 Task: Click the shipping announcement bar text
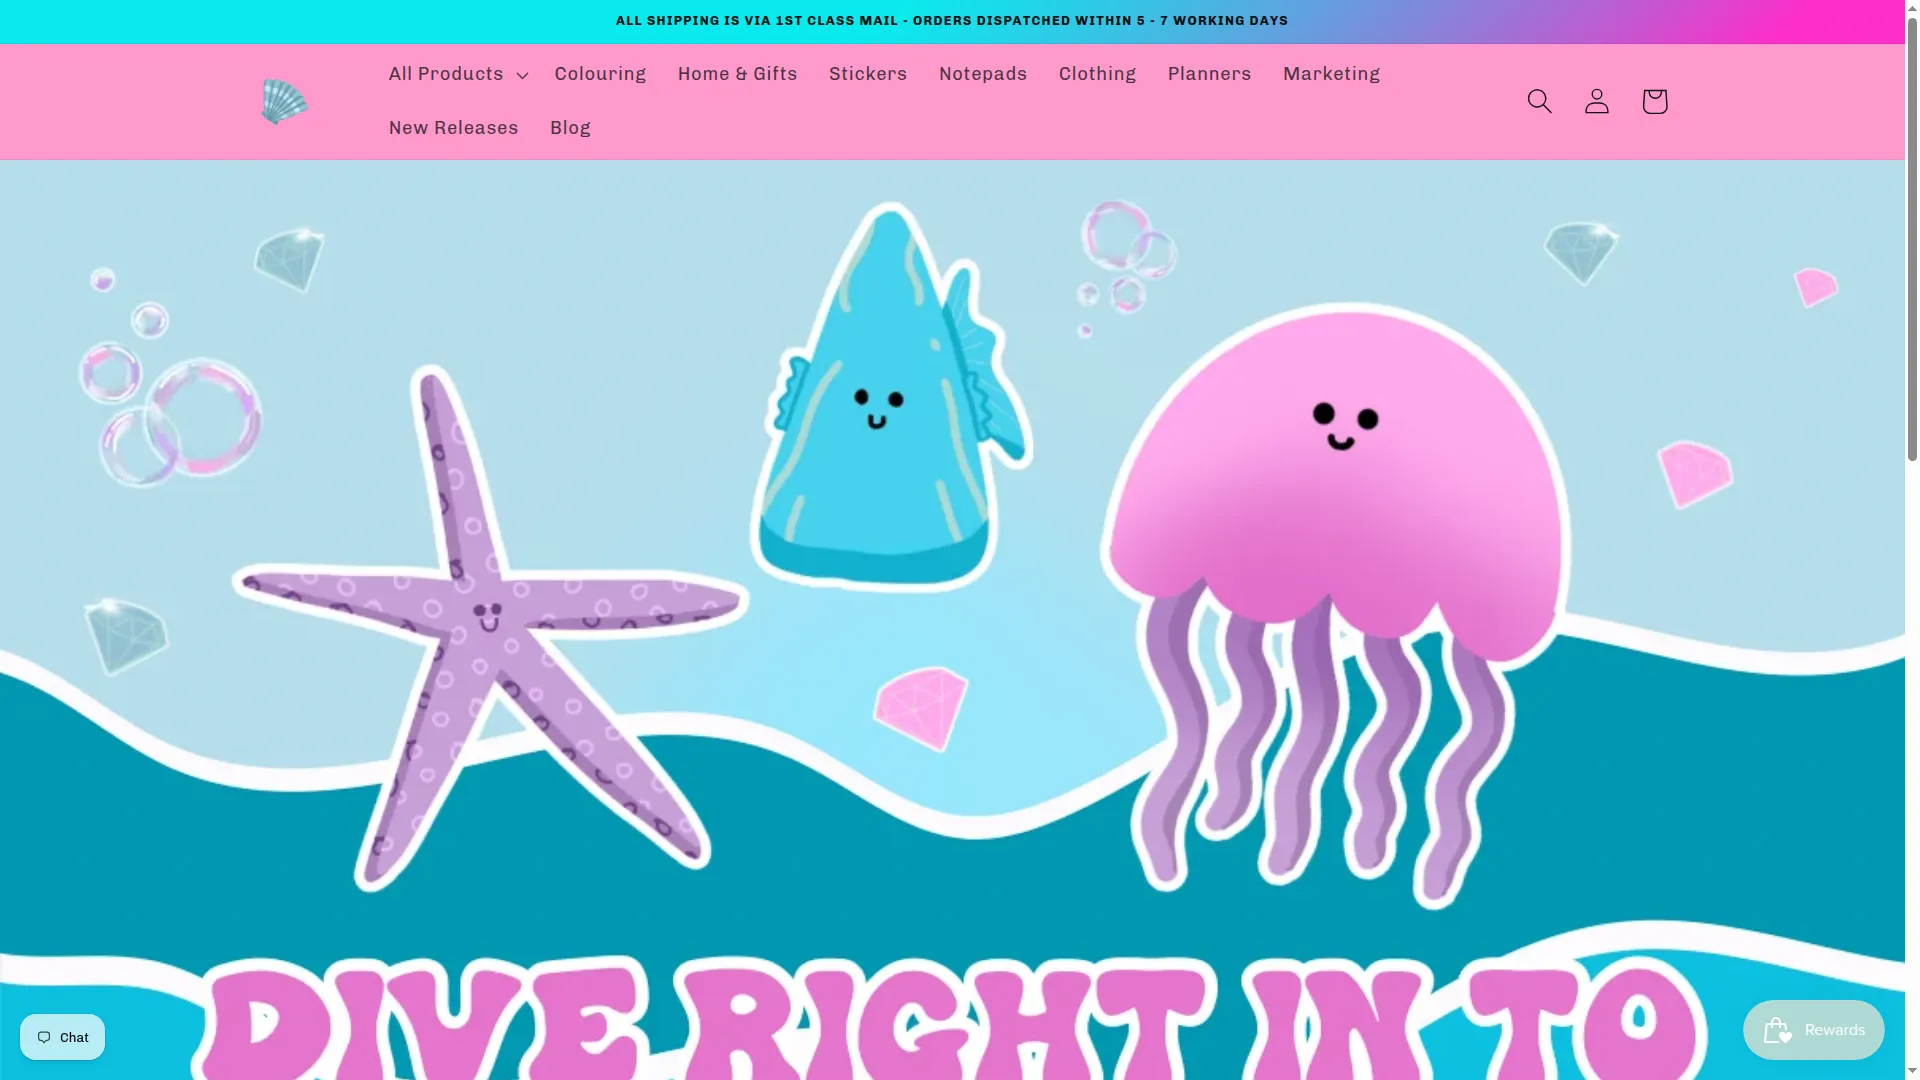click(952, 21)
